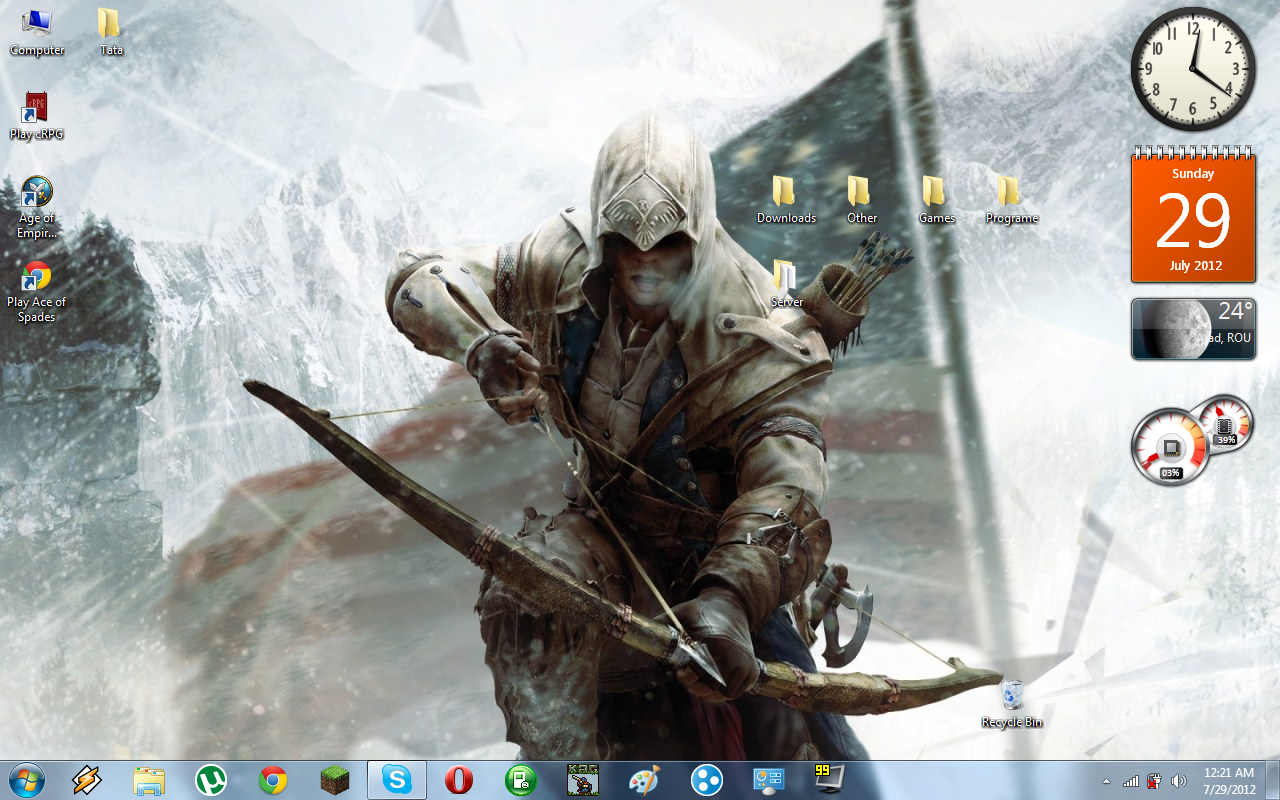
Task: Click the calendar gadget showing Sunday 29
Action: coord(1193,214)
